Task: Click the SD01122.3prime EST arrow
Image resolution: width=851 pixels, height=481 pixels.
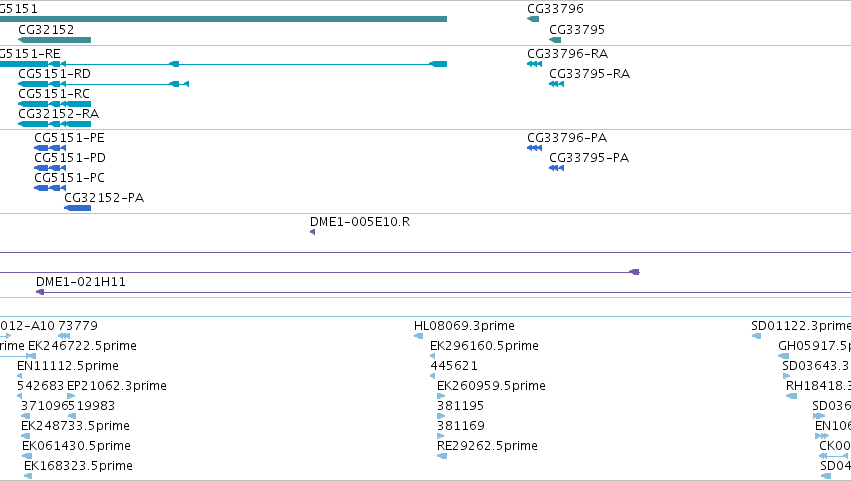Action: click(x=756, y=336)
